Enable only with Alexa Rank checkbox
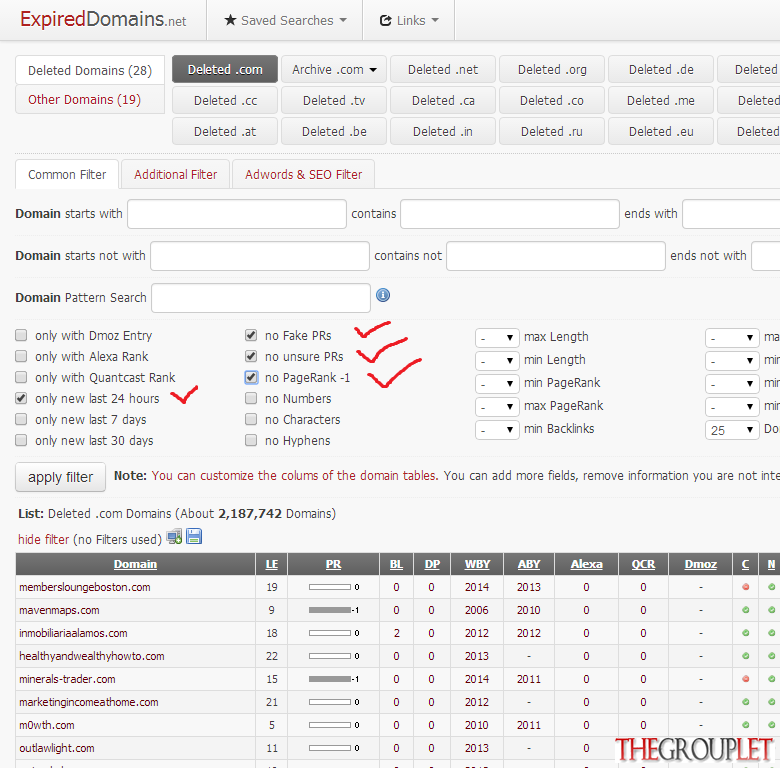The width and height of the screenshot is (780, 768). coord(21,356)
